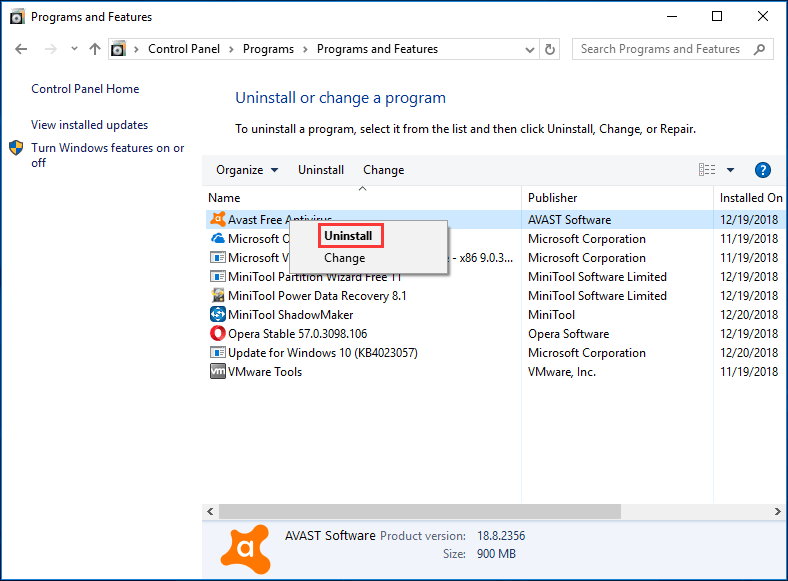
Task: Click the AVAST Software publisher cell
Action: (x=569, y=220)
